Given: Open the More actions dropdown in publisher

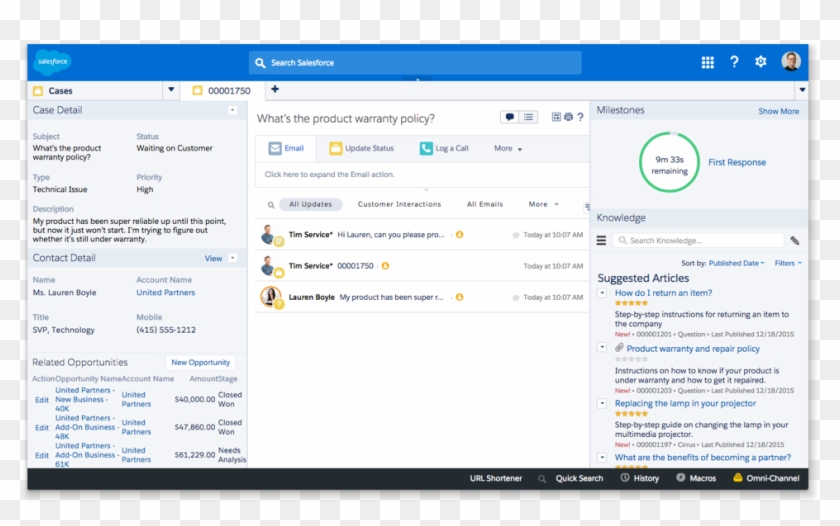Looking at the screenshot, I should [x=508, y=148].
